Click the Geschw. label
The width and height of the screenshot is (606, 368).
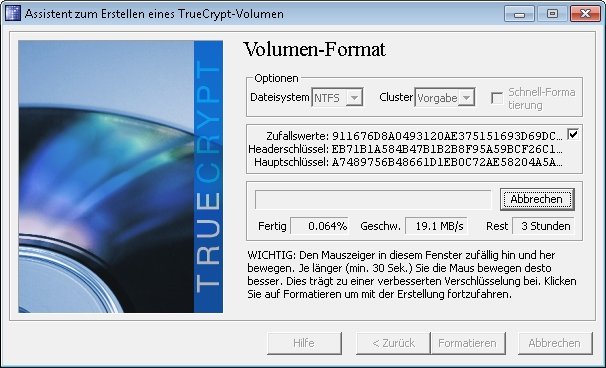[380, 226]
